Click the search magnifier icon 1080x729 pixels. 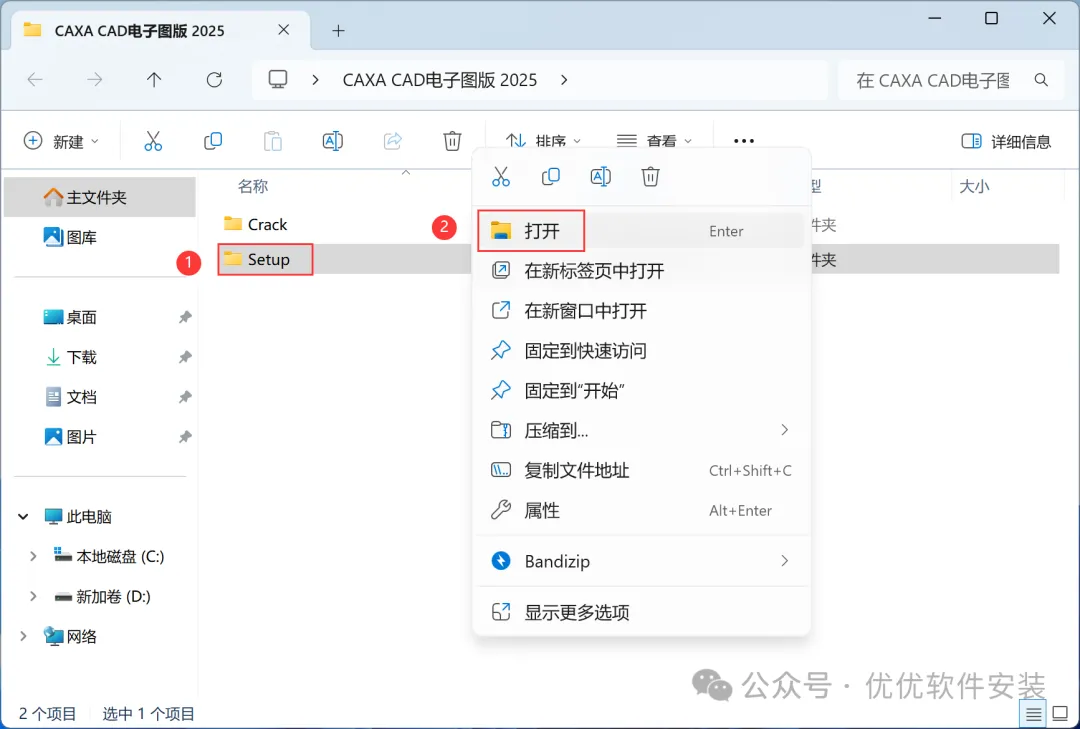1041,80
